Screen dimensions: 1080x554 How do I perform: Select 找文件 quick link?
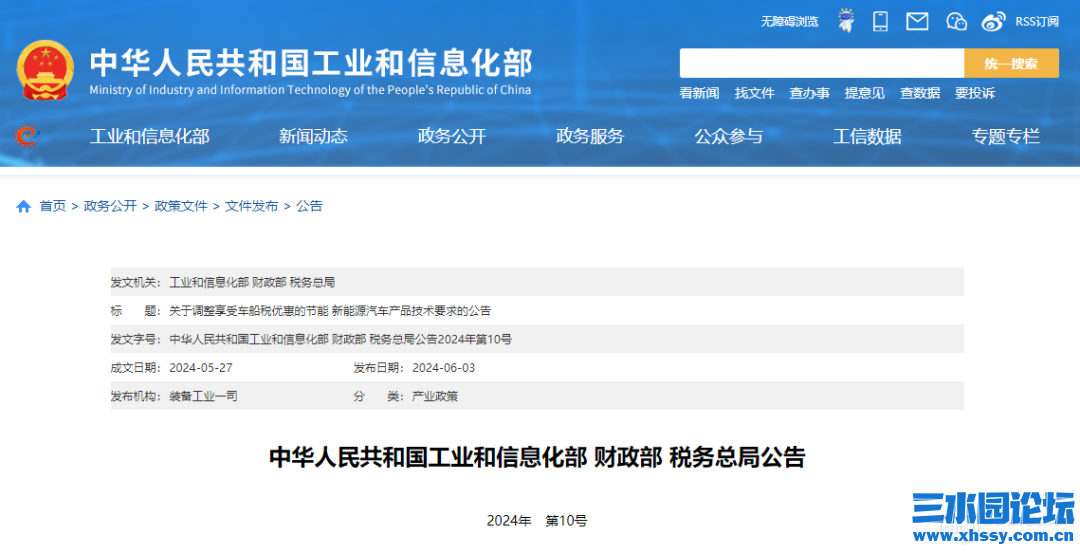754,93
